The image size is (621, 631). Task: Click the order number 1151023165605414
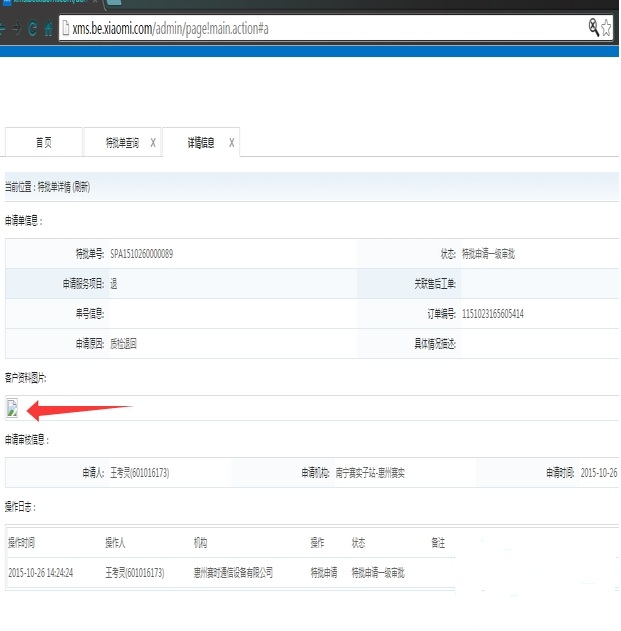tap(492, 314)
